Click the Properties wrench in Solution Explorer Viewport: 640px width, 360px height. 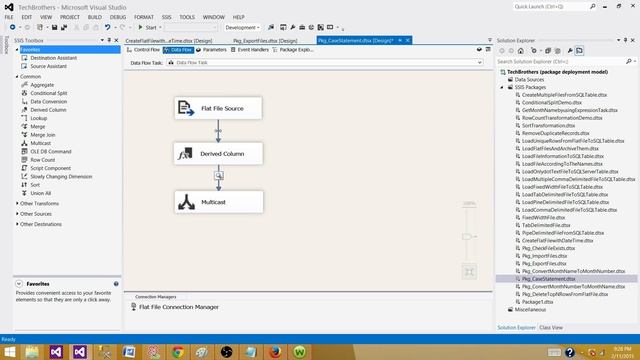pyautogui.click(x=570, y=51)
